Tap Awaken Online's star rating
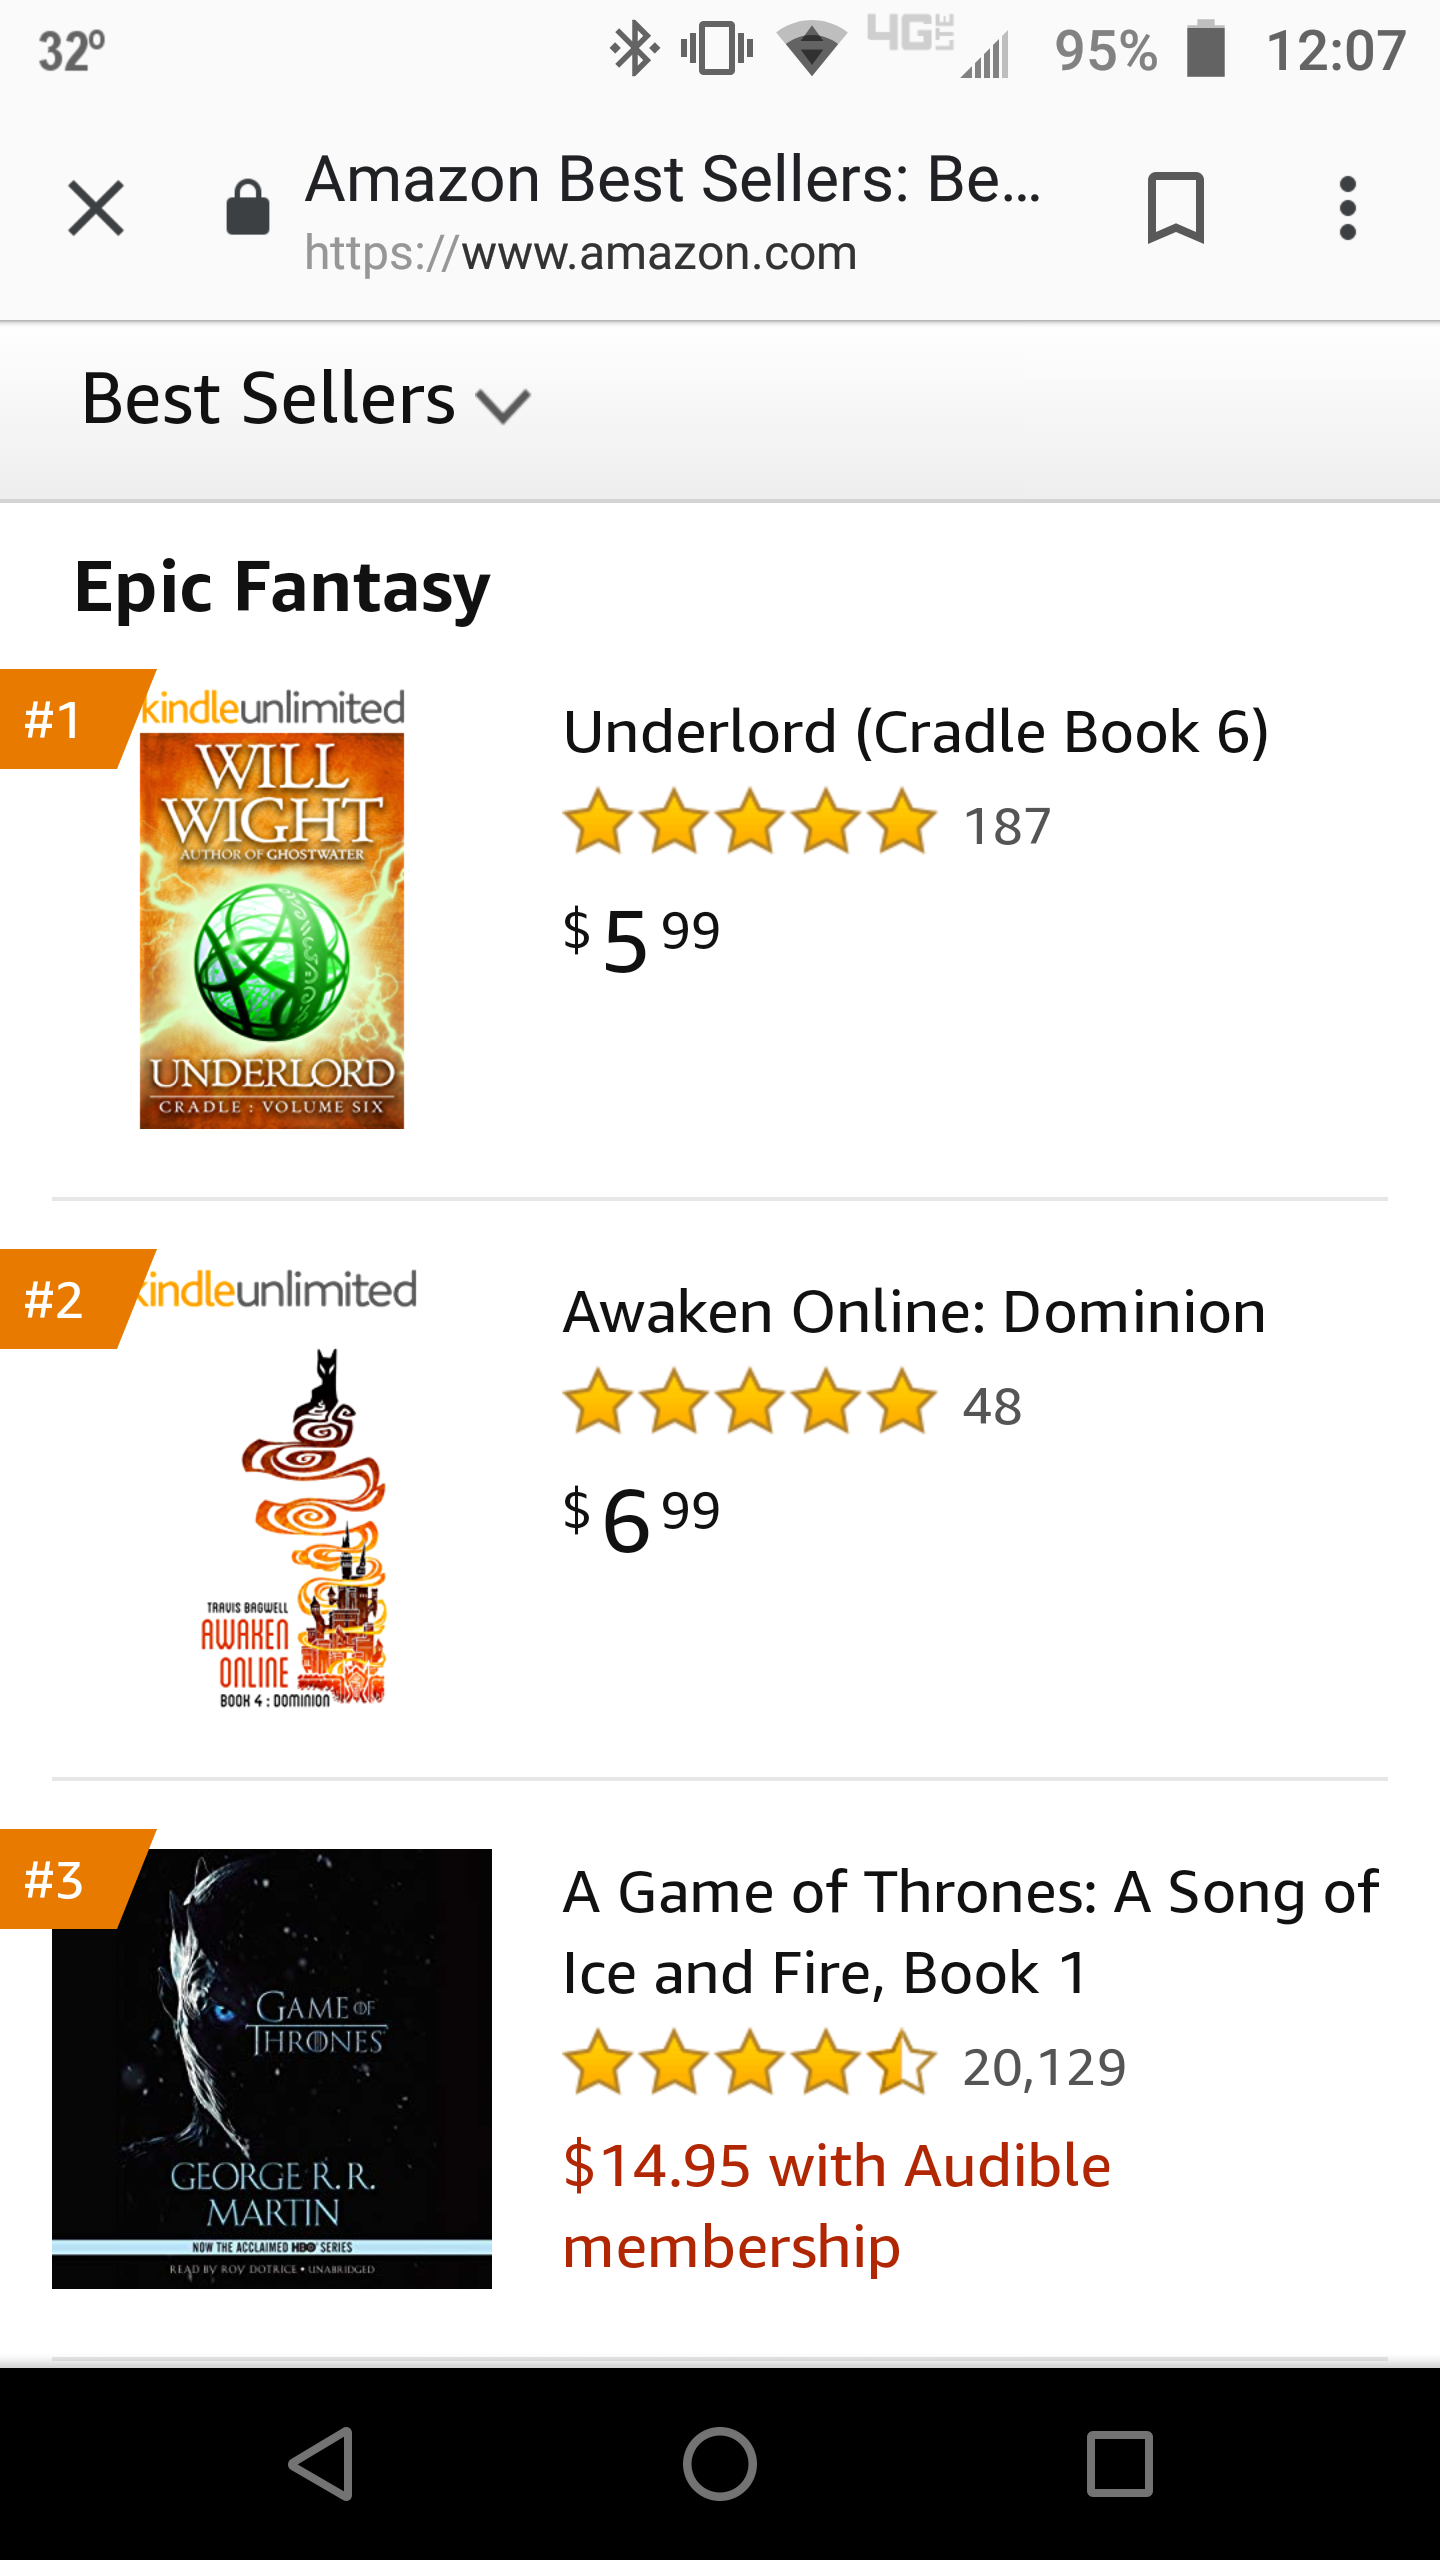This screenshot has height=2560, width=1440. click(750, 1402)
